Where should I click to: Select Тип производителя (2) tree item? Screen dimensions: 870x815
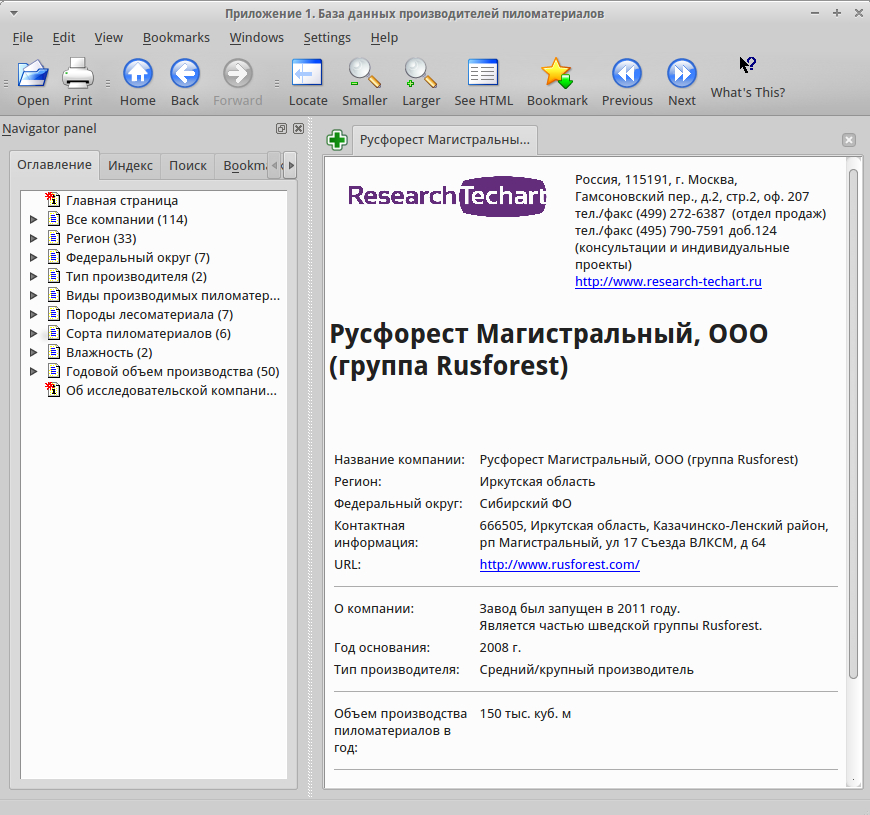click(136, 276)
